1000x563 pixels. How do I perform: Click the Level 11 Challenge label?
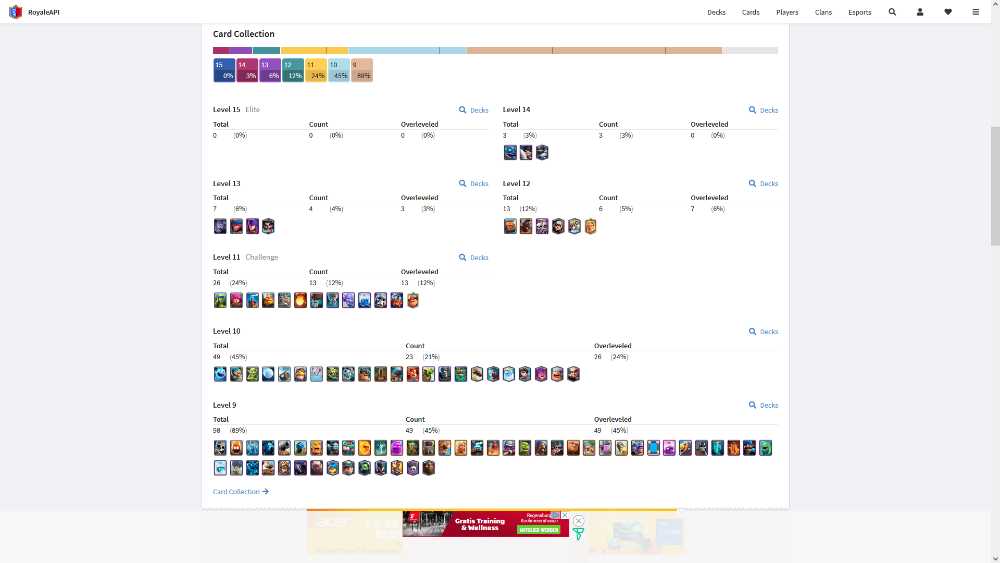coord(246,258)
